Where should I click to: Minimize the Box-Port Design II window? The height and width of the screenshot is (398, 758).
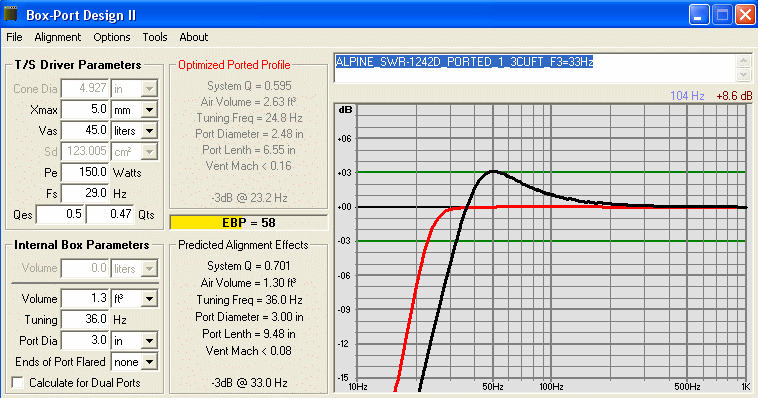pyautogui.click(x=699, y=15)
